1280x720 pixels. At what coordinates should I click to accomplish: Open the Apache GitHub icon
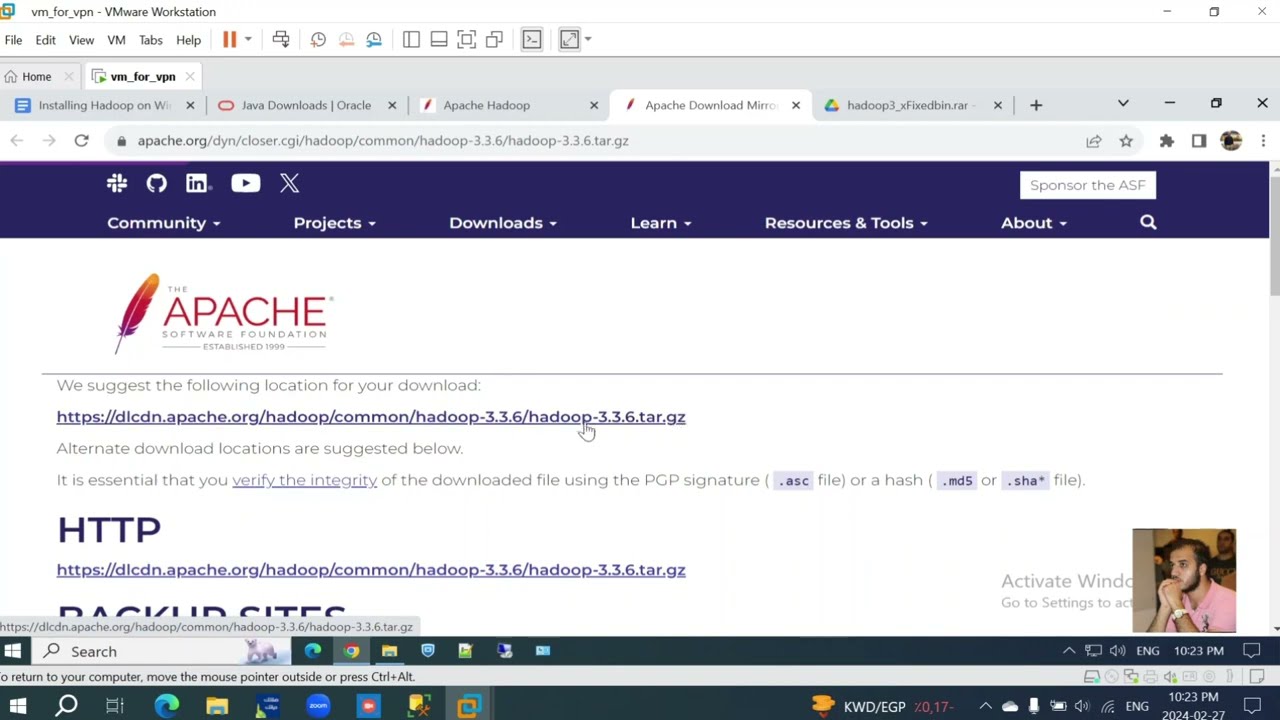tap(156, 183)
